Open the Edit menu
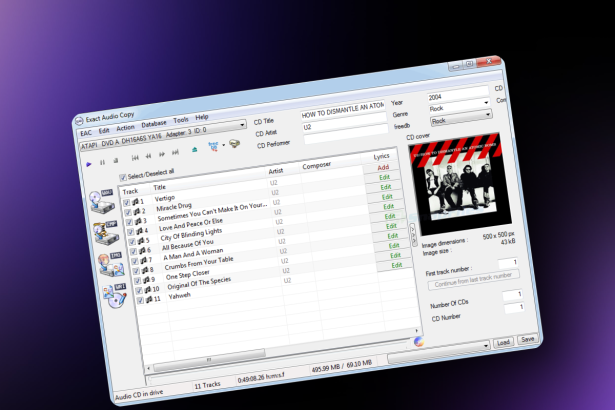 coord(104,130)
